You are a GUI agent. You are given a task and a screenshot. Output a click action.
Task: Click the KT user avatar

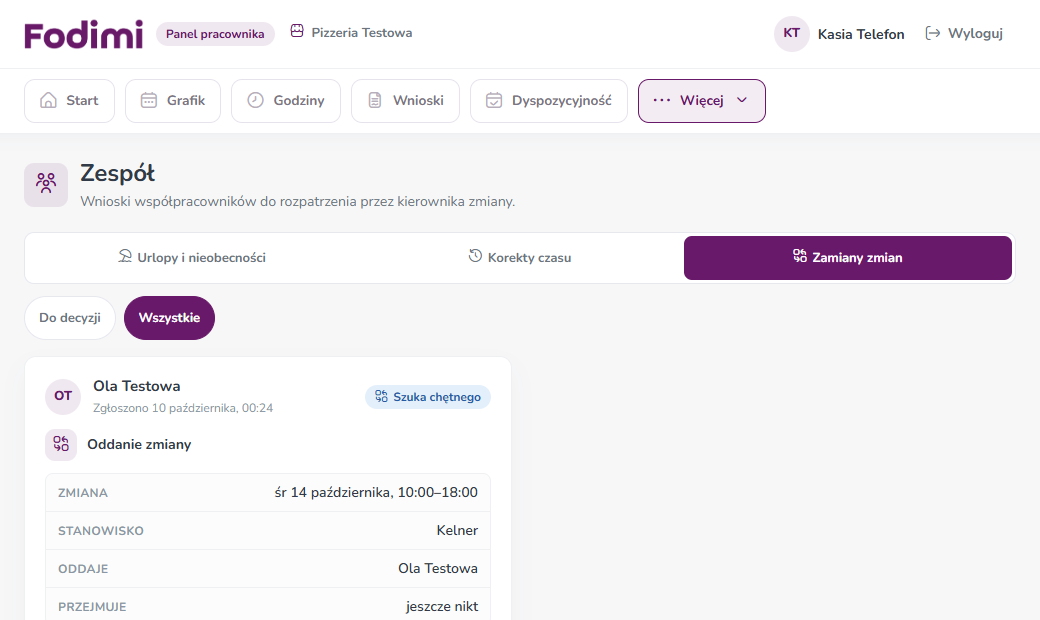(x=791, y=33)
